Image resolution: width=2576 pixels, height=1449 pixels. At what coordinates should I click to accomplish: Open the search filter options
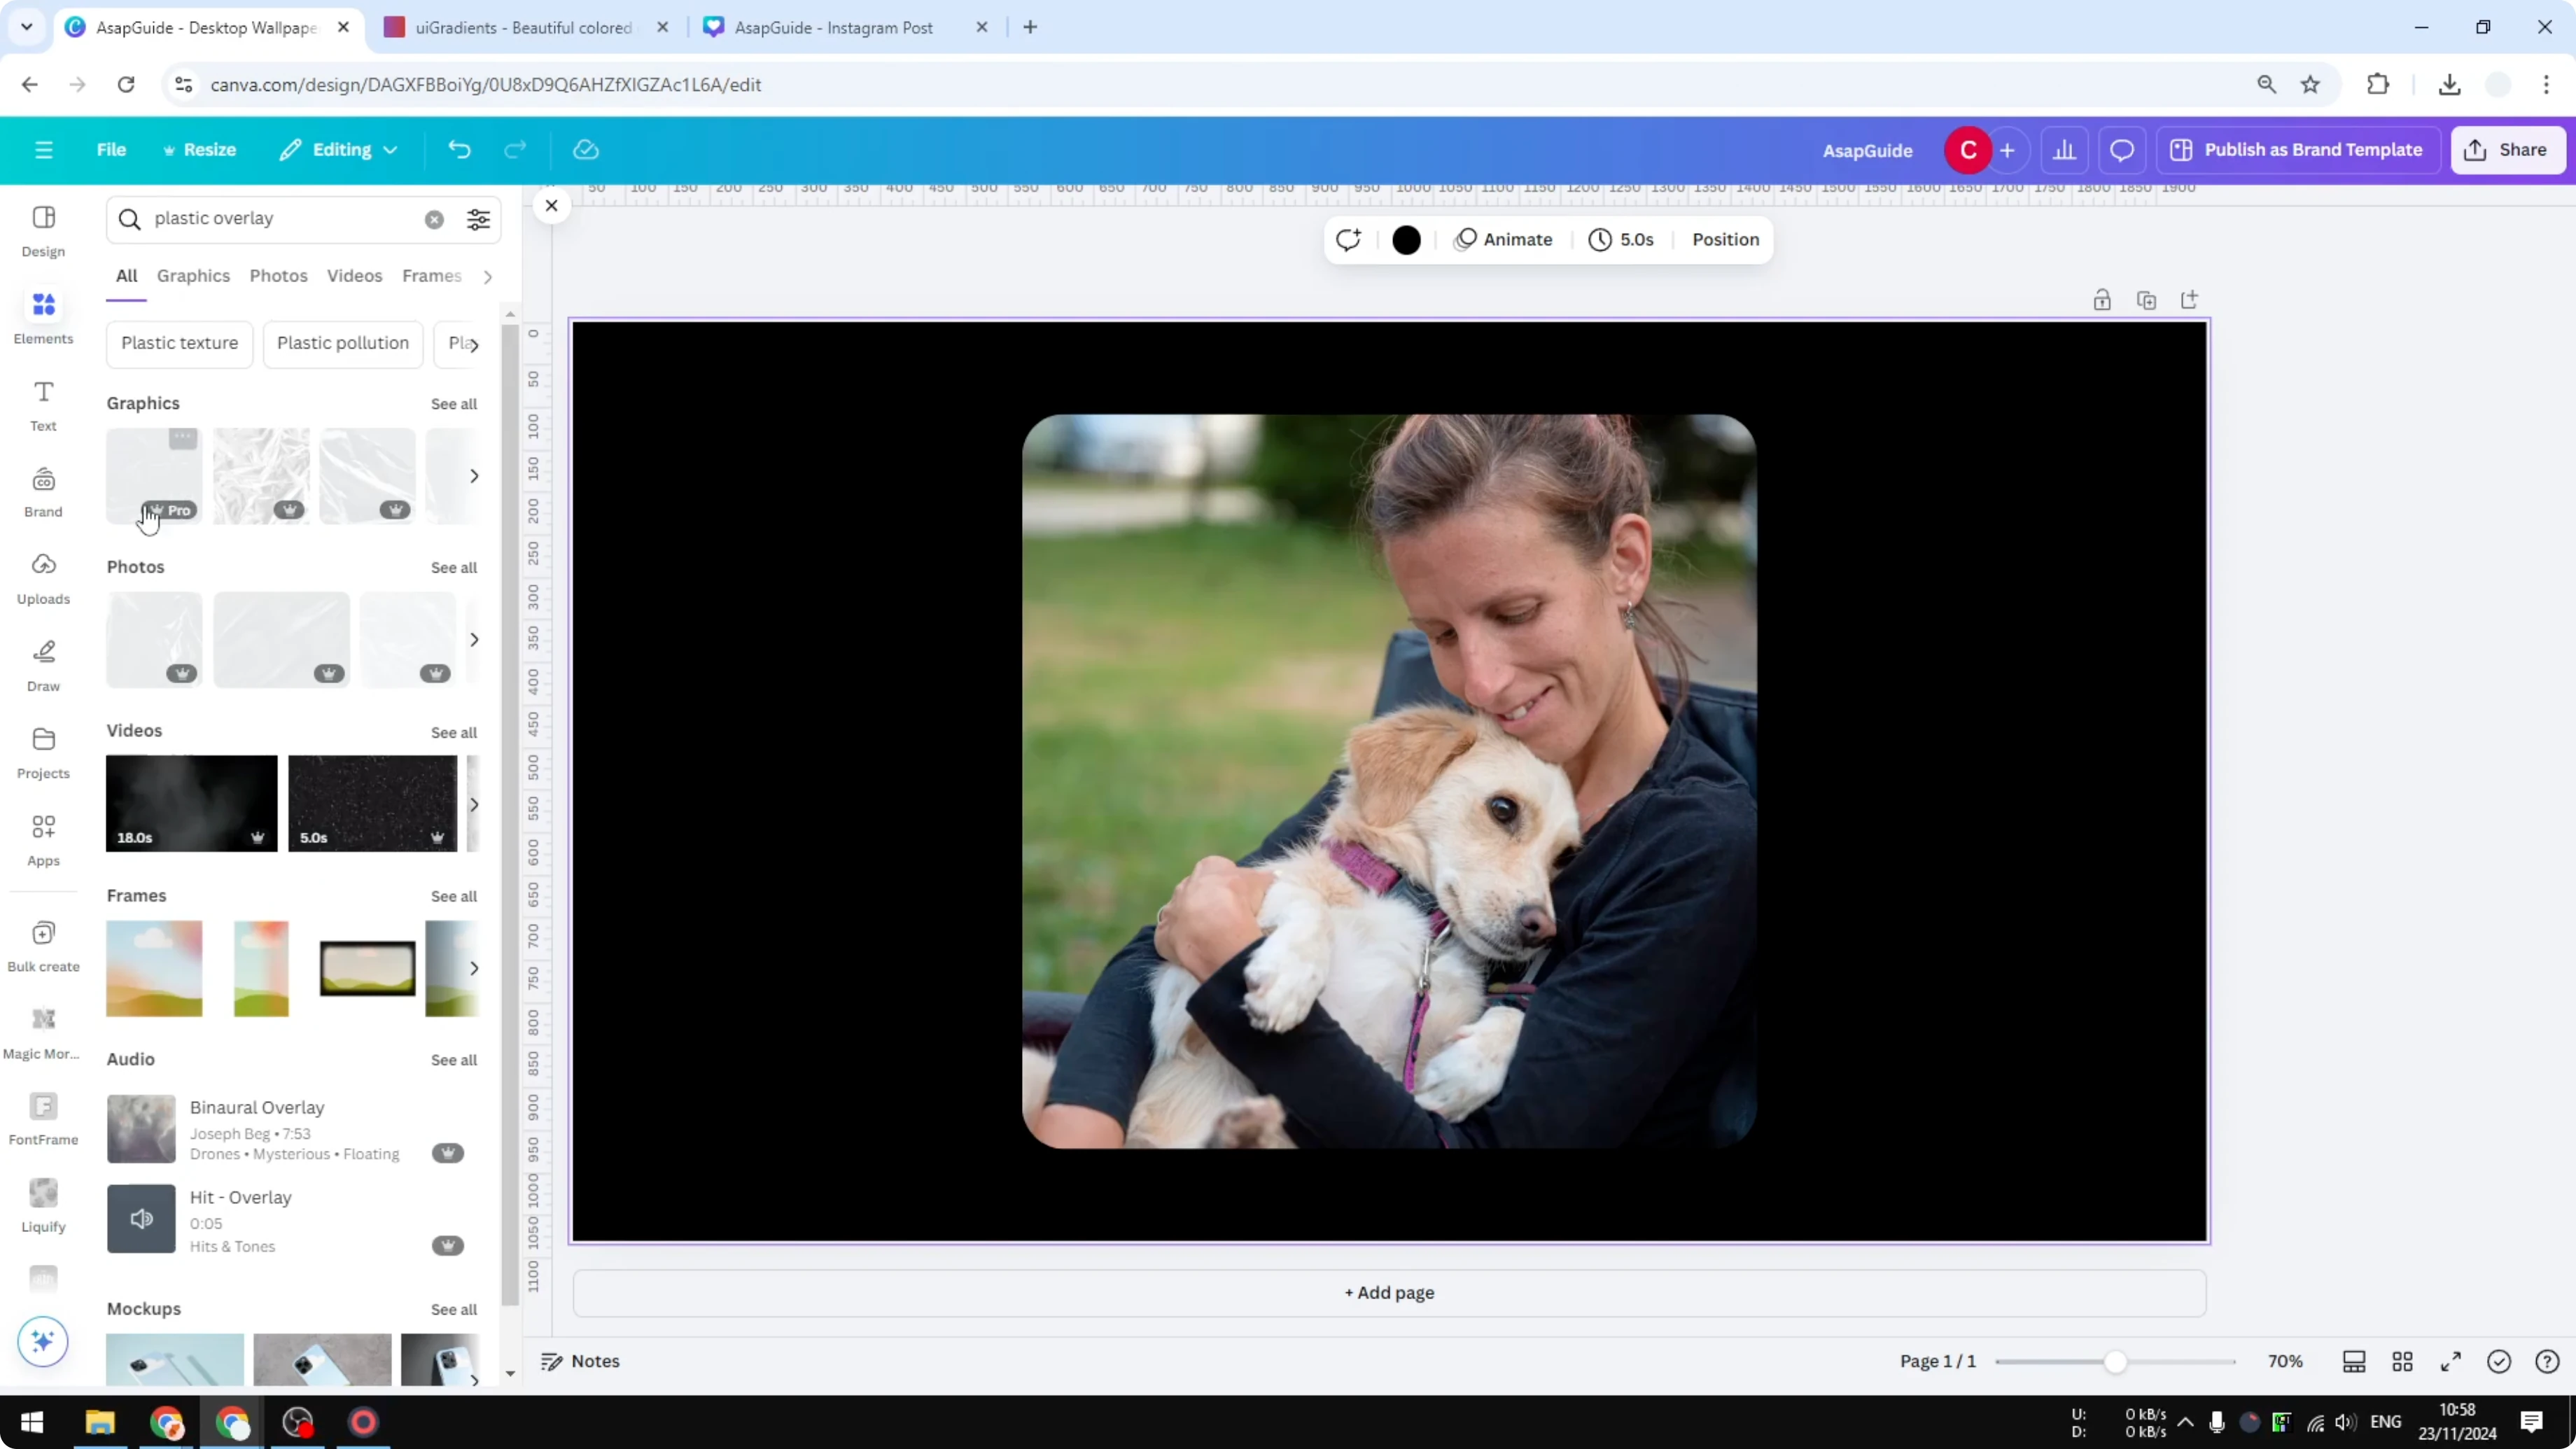click(x=478, y=219)
